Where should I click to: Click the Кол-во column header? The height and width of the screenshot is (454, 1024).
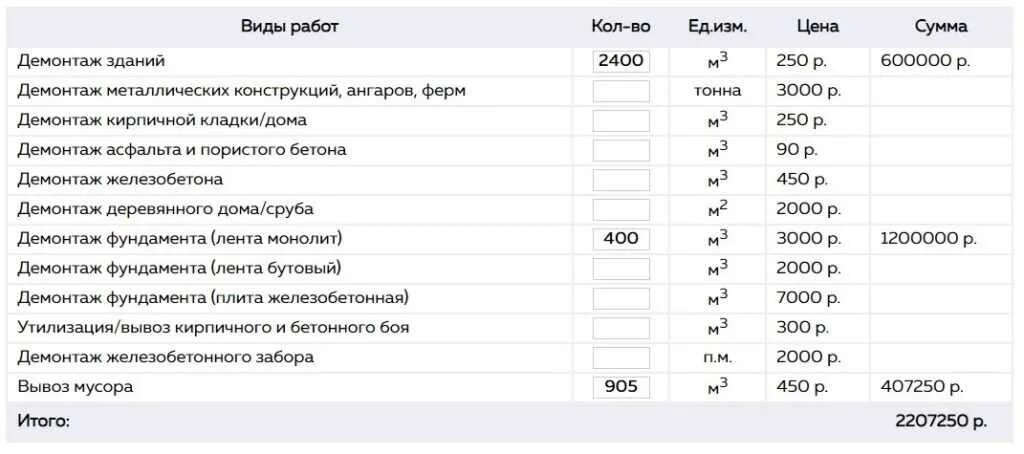[x=621, y=27]
